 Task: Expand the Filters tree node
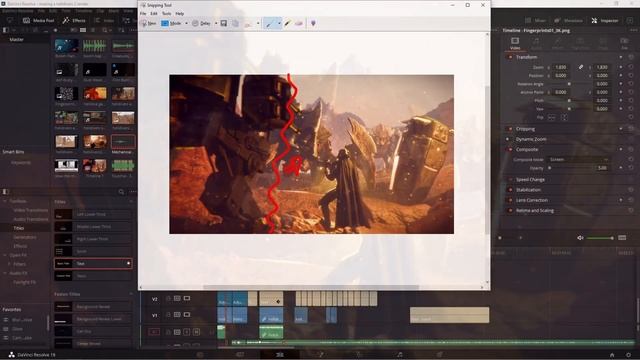click(x=9, y=264)
